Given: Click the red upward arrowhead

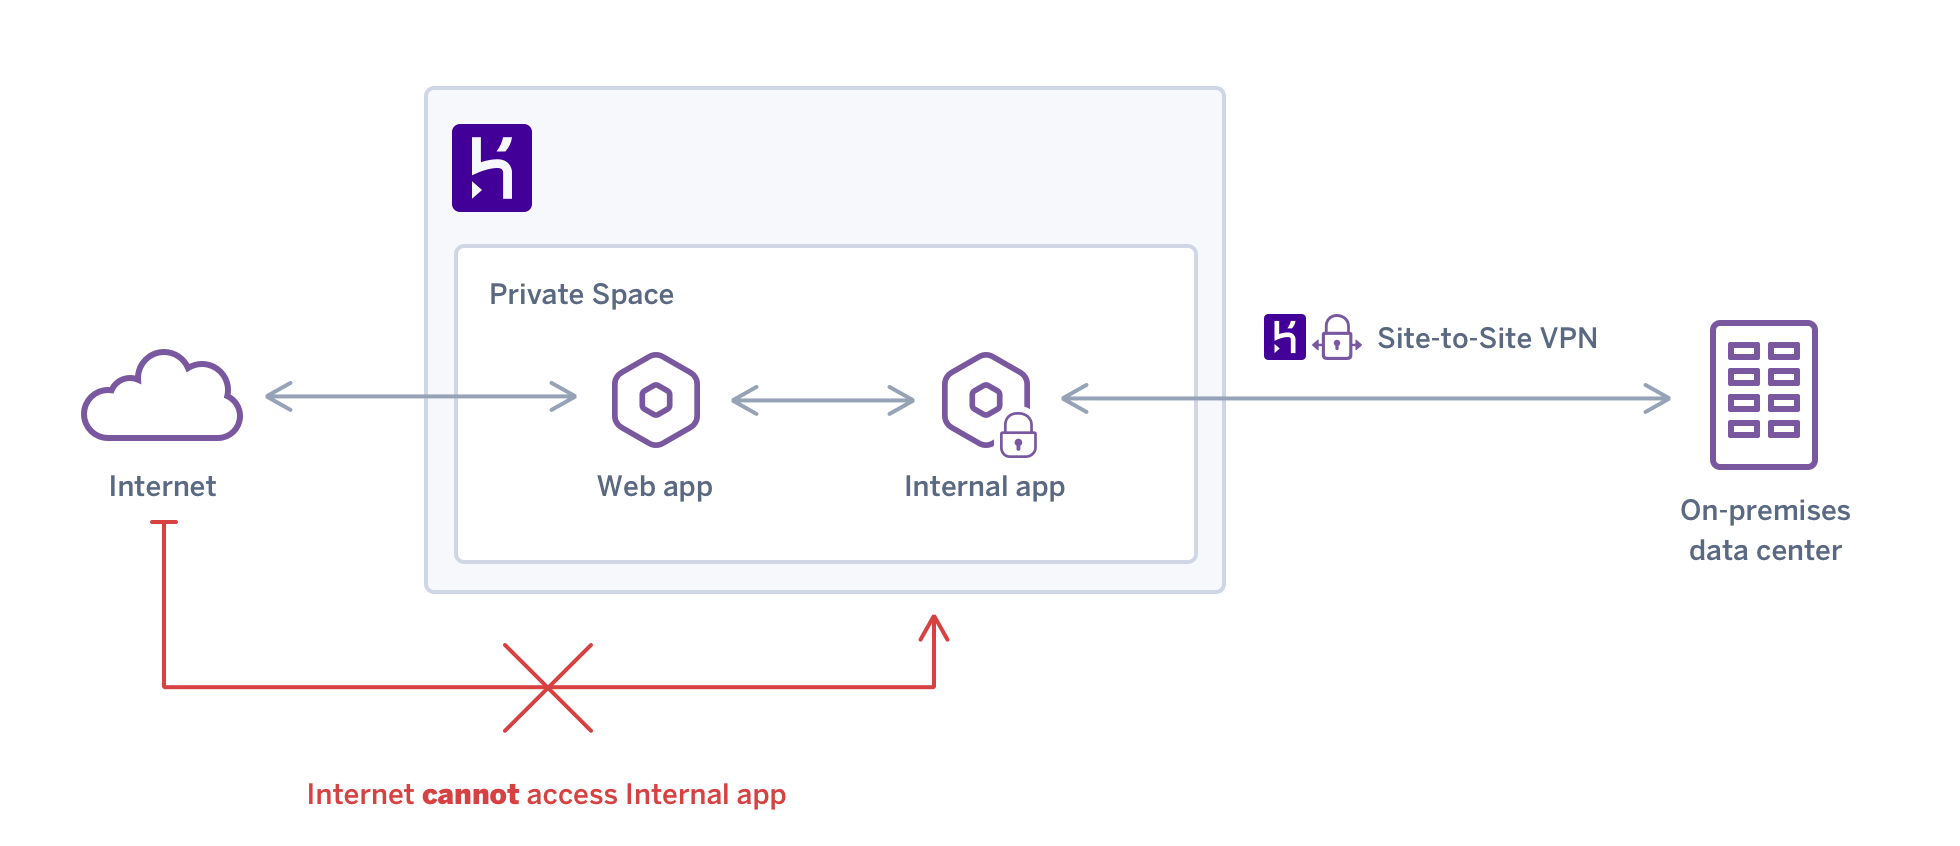Looking at the screenshot, I should coord(934,628).
